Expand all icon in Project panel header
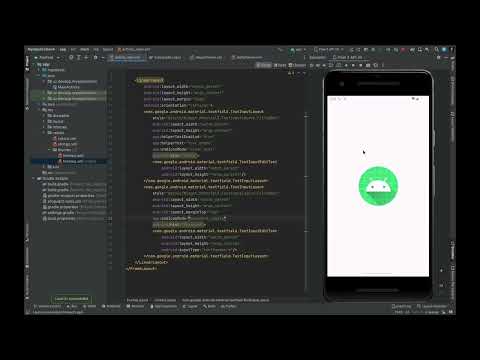480x360 pixels. click(x=79, y=58)
